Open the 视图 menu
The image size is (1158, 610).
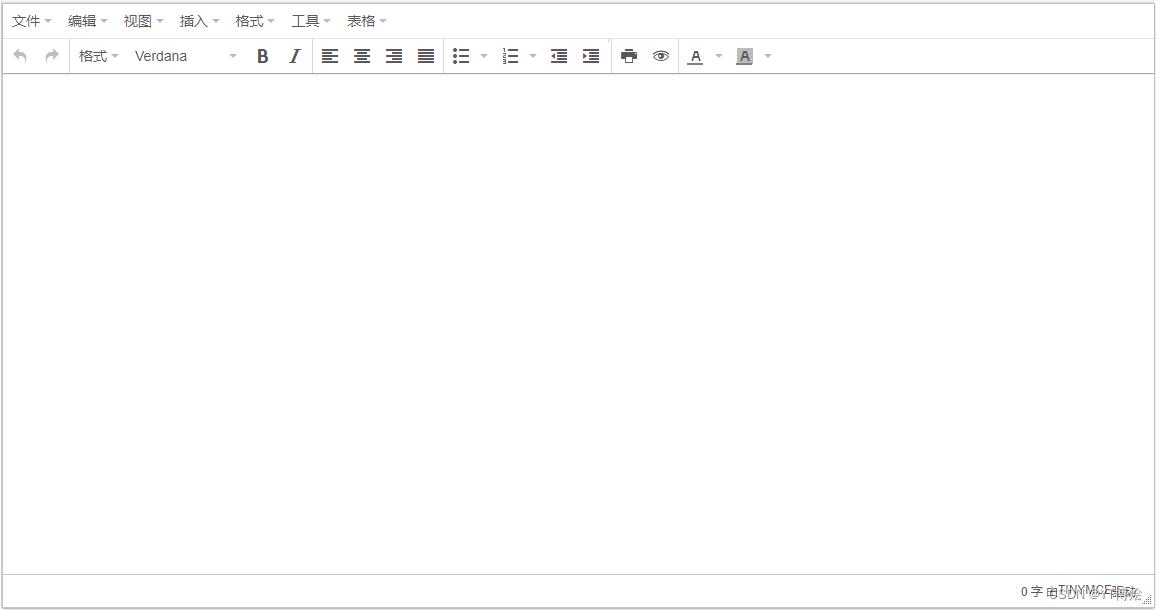point(143,21)
